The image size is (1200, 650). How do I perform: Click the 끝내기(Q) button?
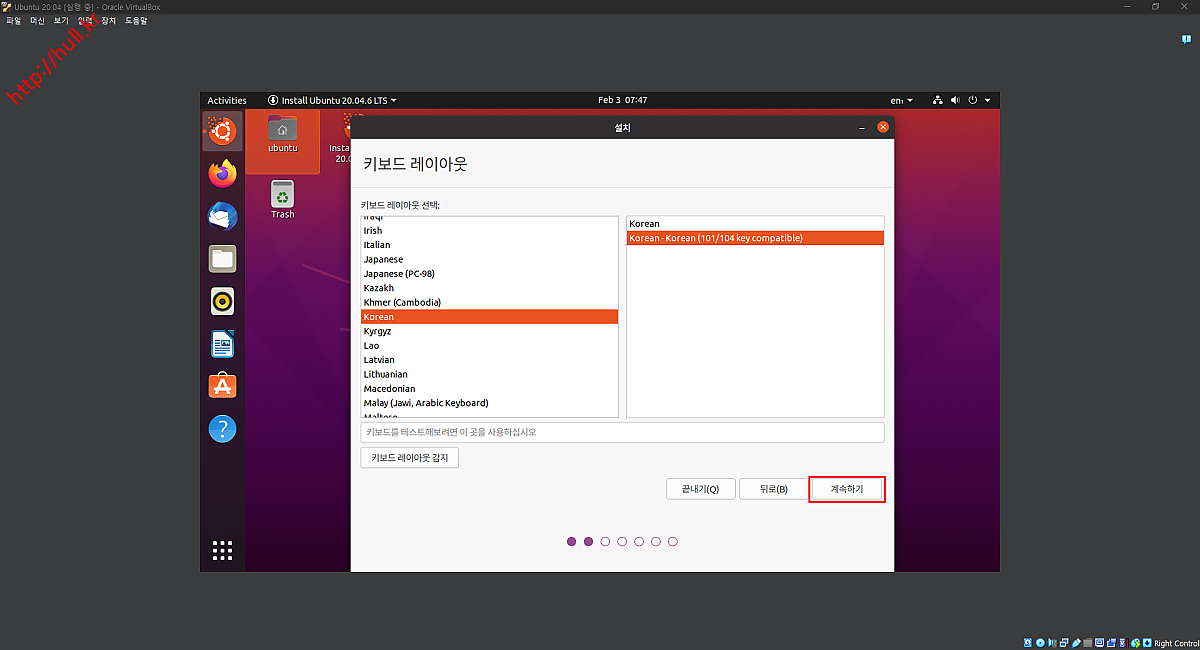point(701,489)
